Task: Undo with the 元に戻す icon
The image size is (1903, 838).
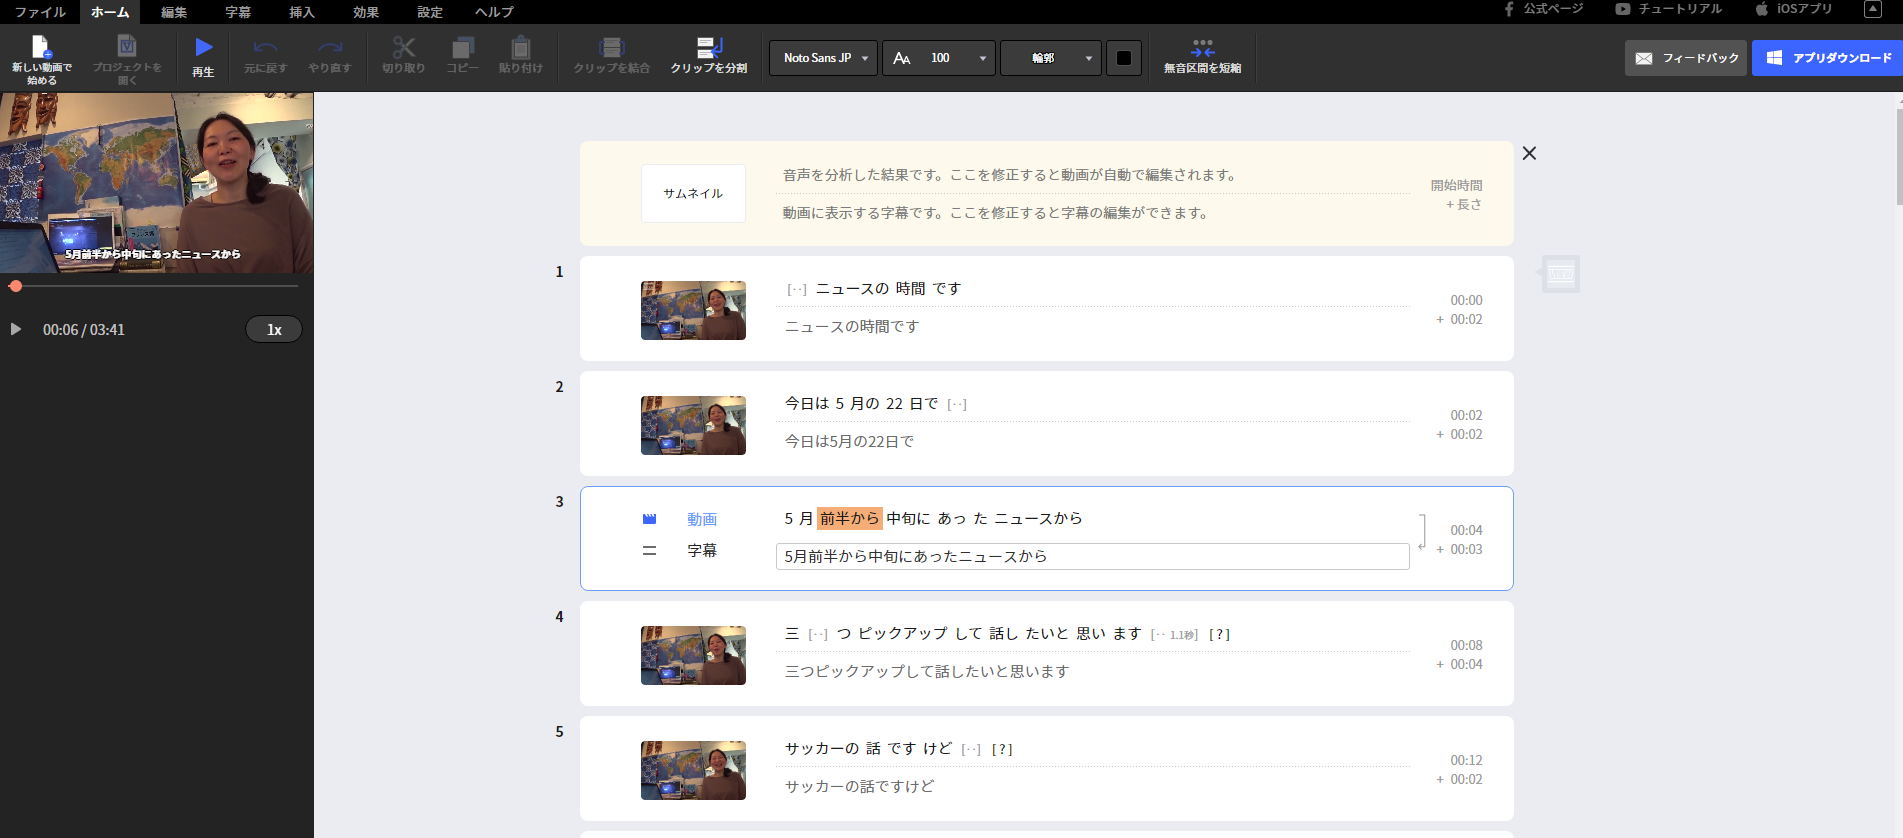Action: [x=265, y=47]
